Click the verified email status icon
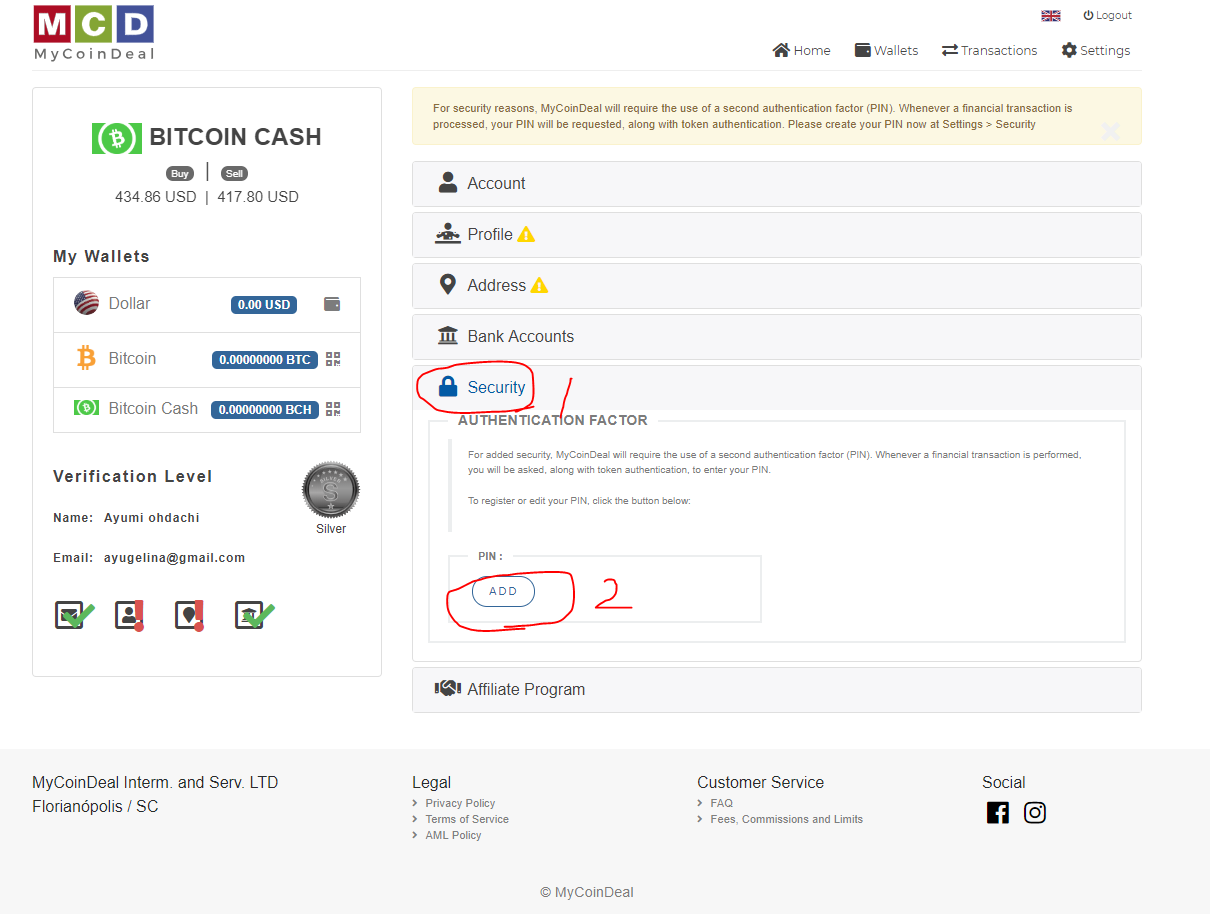The width and height of the screenshot is (1210, 914). pyautogui.click(x=74, y=616)
